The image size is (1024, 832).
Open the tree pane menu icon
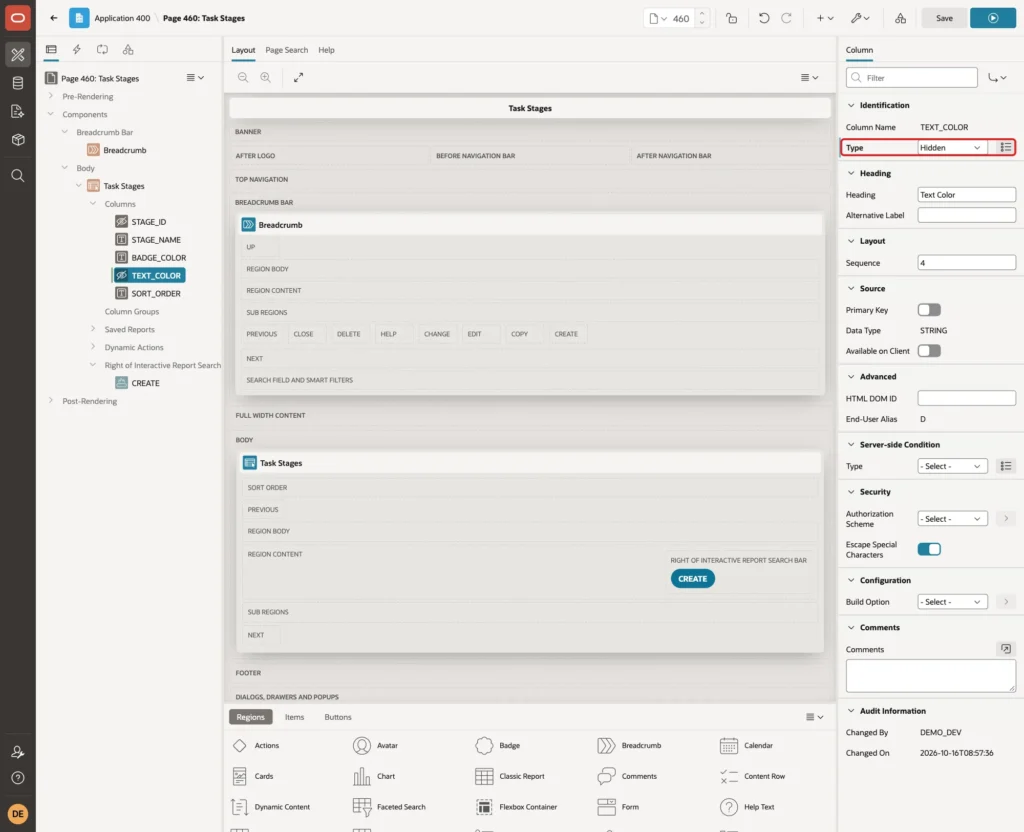point(195,78)
